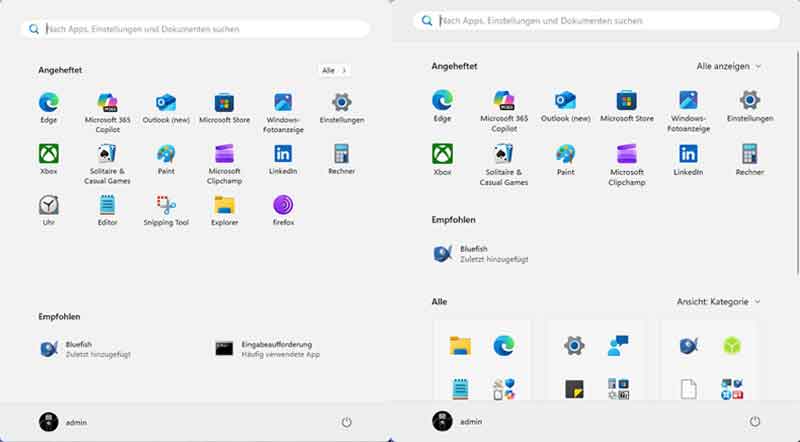Open File Explorer icon in Alle category tile

coord(460,346)
